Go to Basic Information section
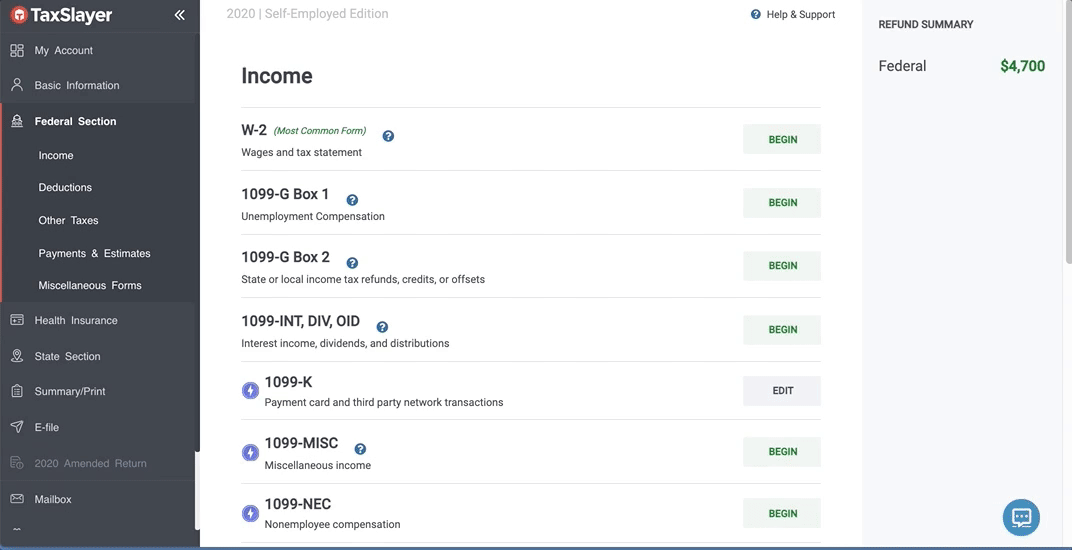The height and width of the screenshot is (550, 1072). (x=76, y=85)
